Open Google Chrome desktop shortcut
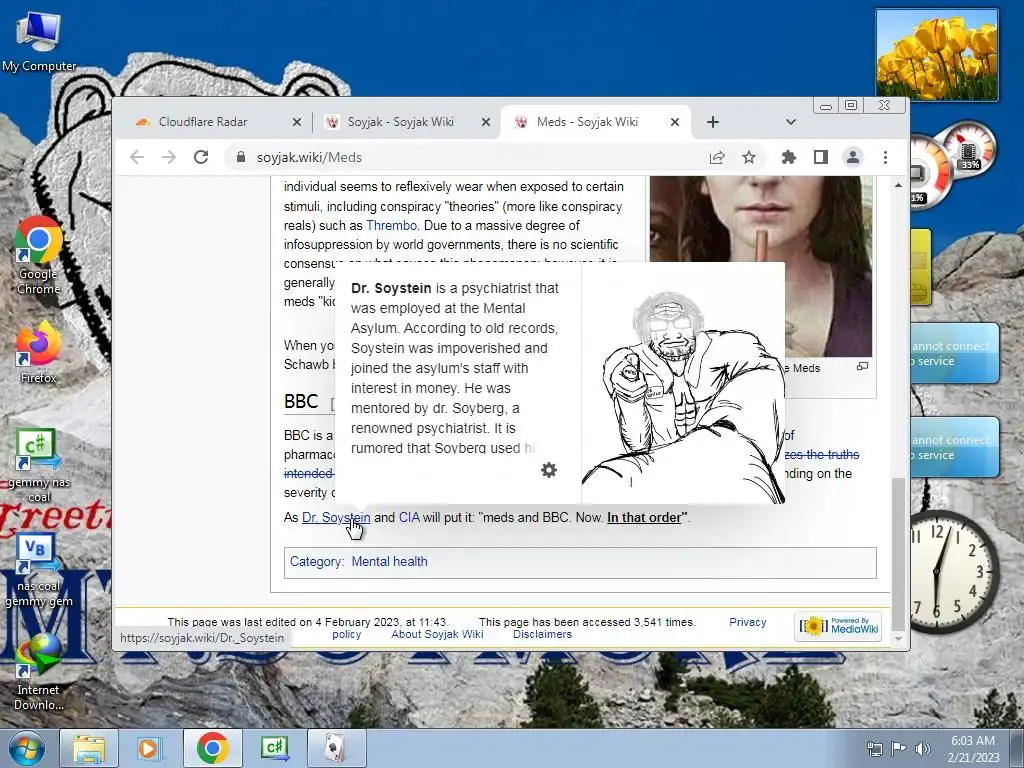The image size is (1024, 768). (38, 256)
